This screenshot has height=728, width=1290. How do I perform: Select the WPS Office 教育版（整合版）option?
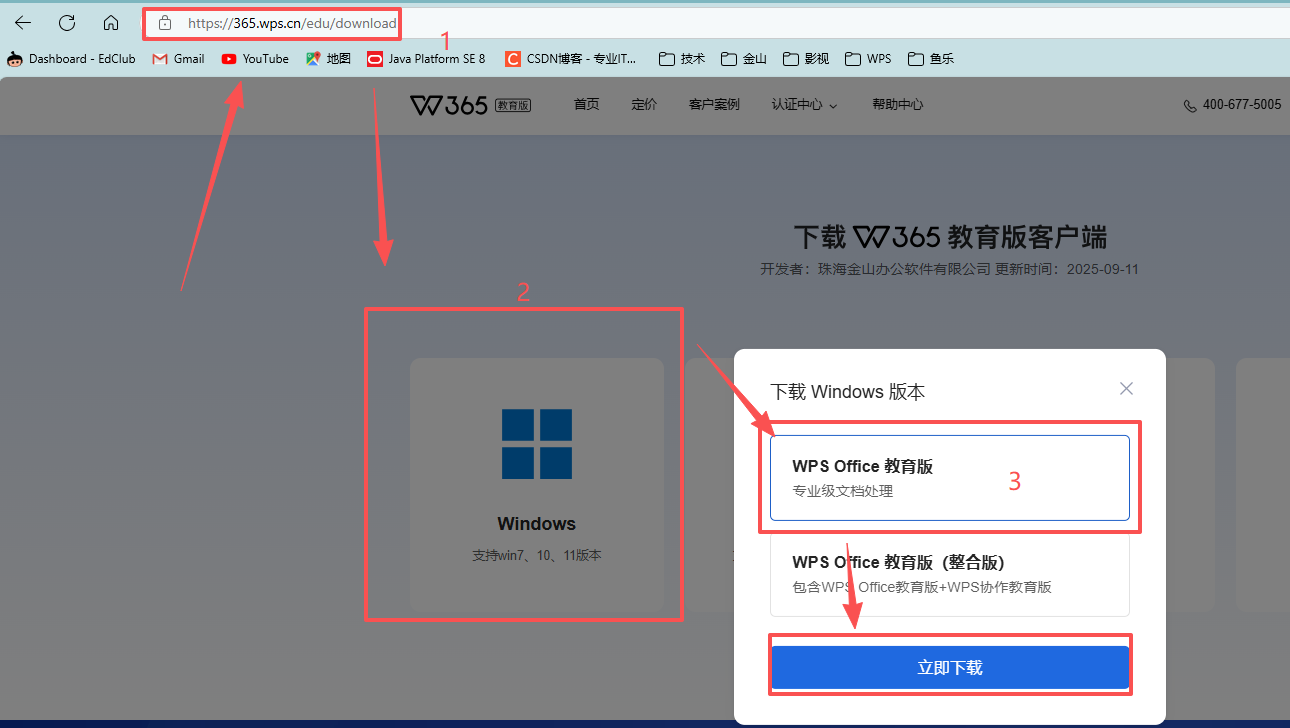pos(949,573)
